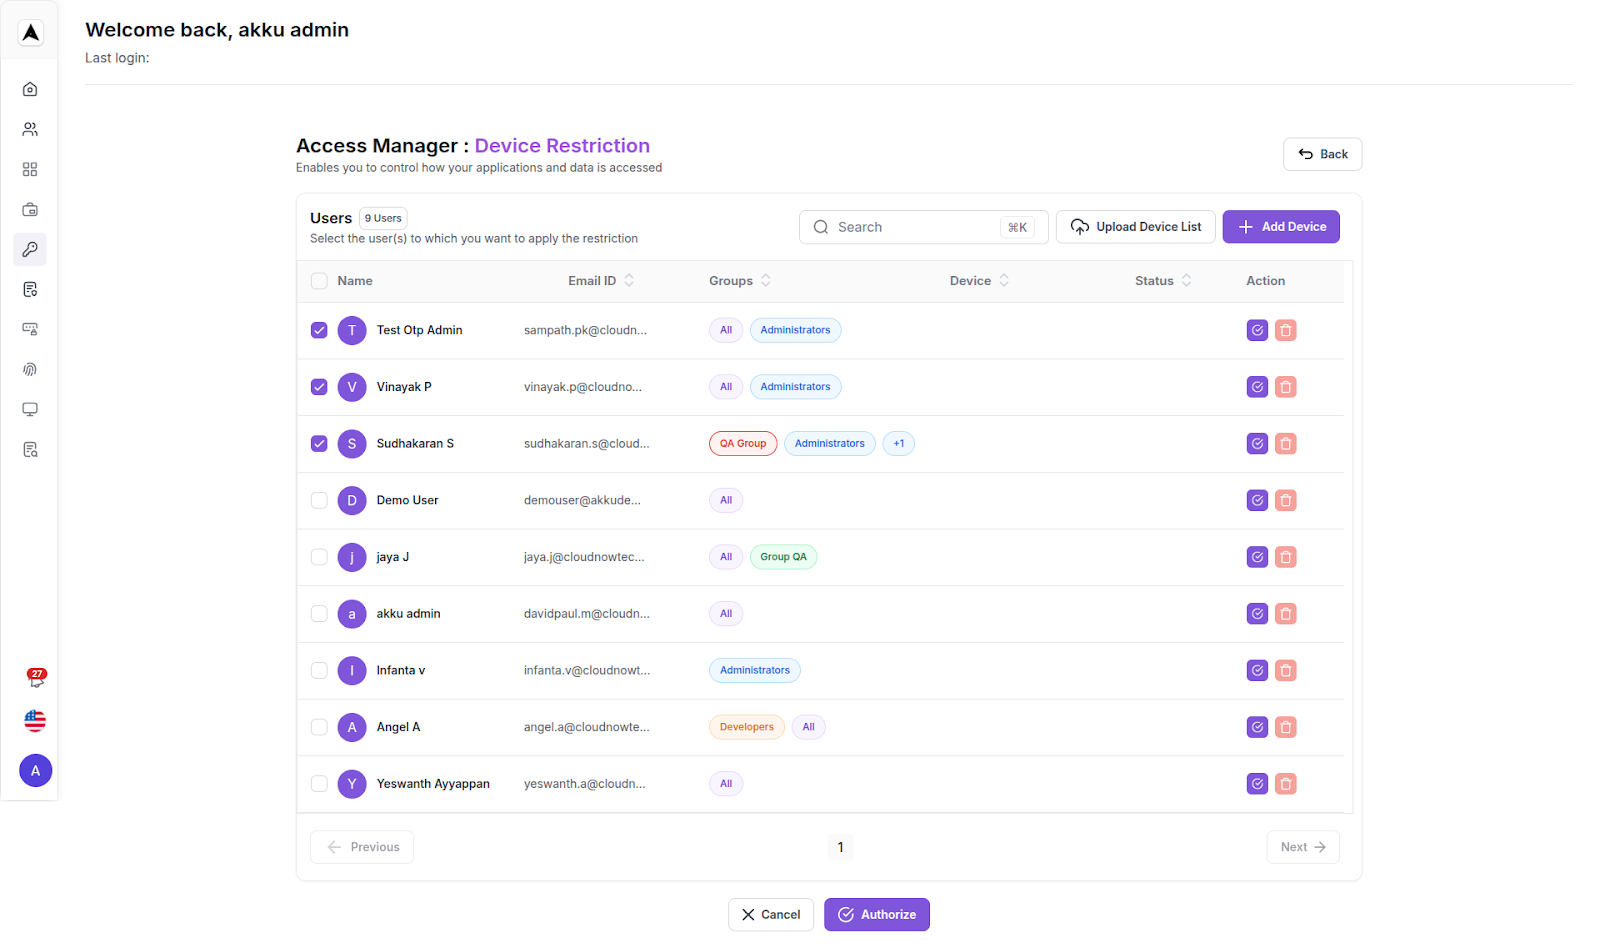
Task: Open the fingerprint sidebar icon
Action: (30, 369)
